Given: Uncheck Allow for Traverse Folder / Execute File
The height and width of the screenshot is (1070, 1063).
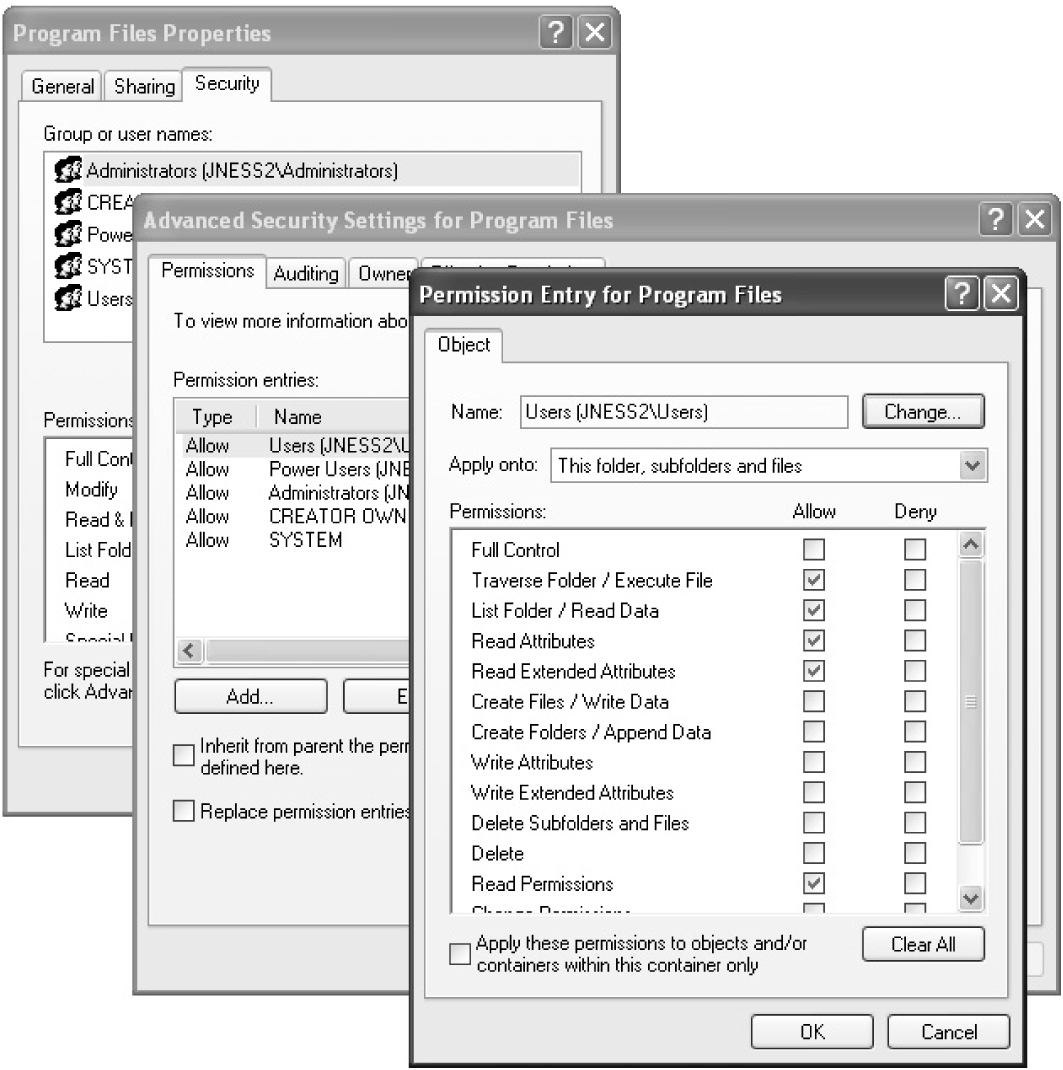Looking at the screenshot, I should coord(813,580).
